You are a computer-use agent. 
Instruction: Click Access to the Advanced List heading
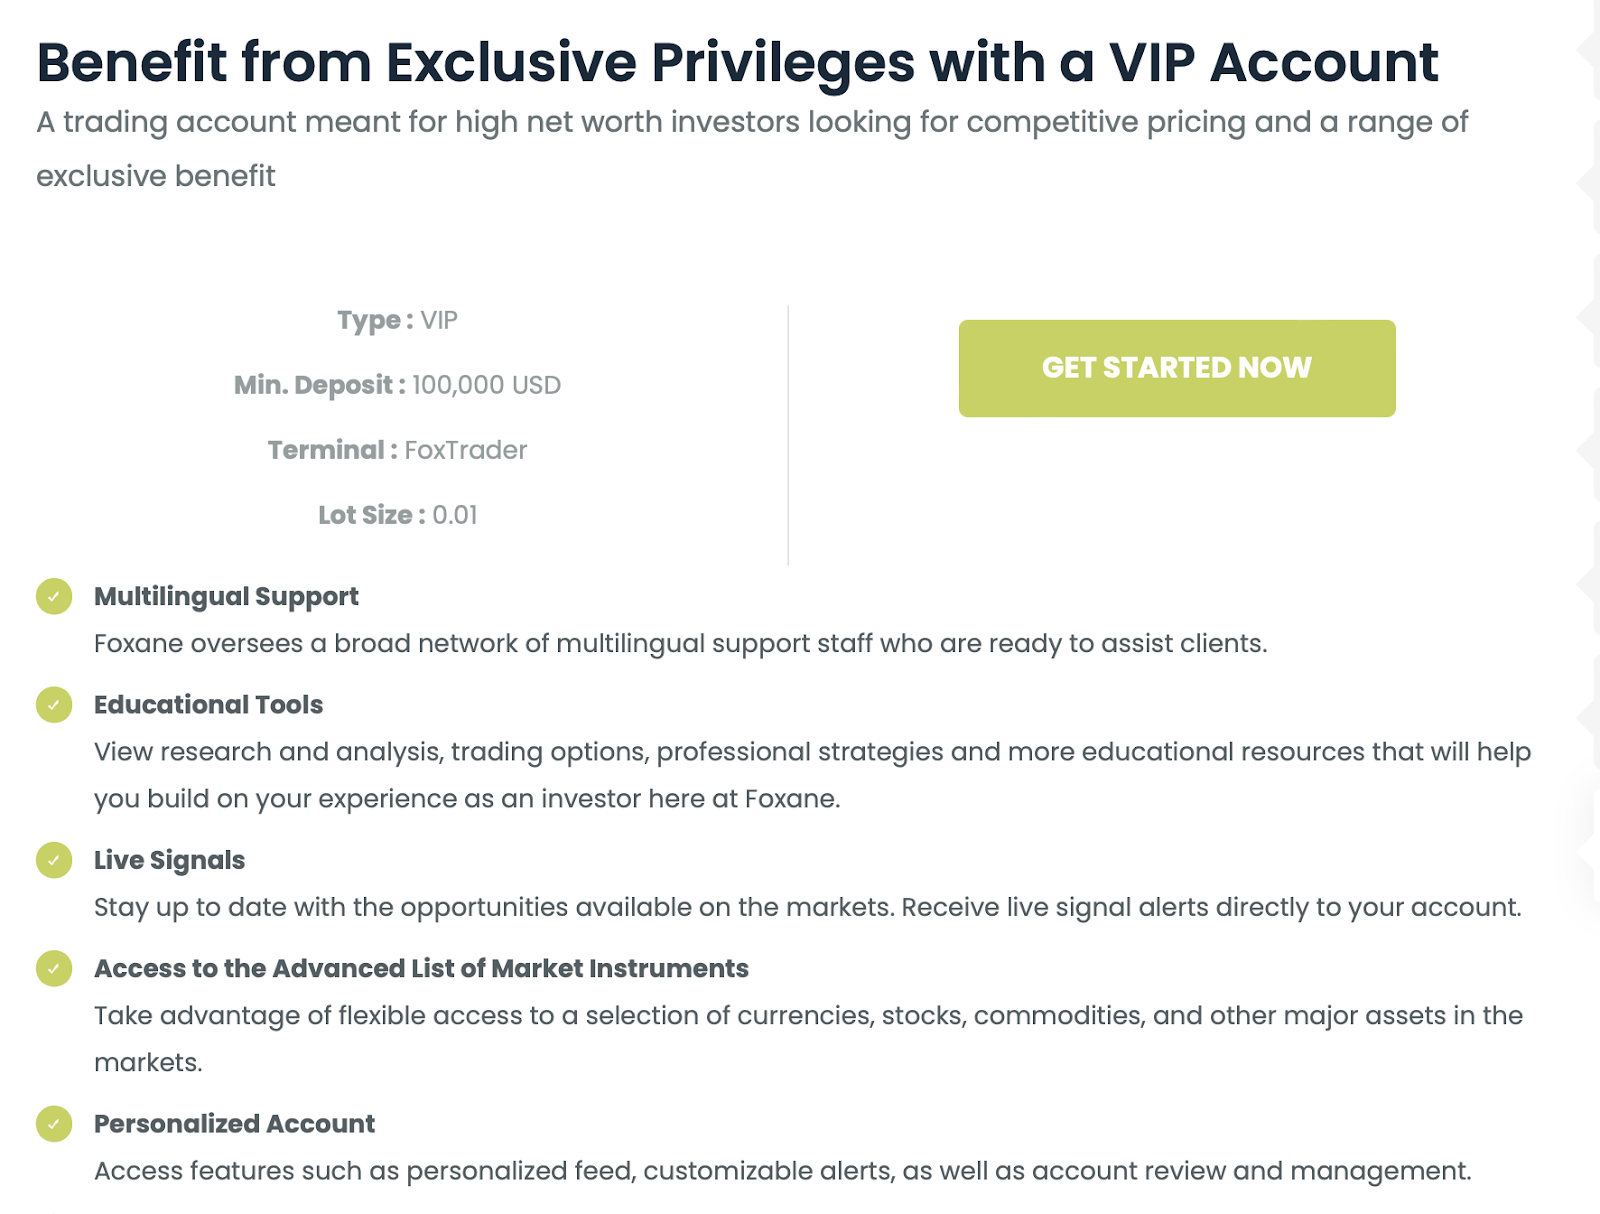[421, 968]
